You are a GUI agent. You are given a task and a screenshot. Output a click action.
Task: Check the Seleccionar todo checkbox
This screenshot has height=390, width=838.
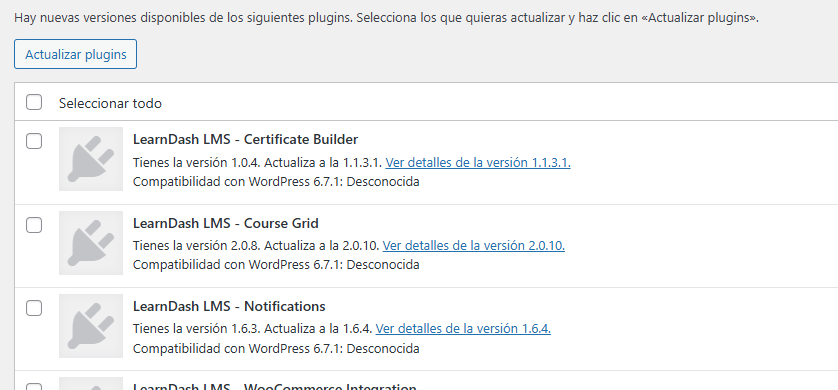pos(34,102)
